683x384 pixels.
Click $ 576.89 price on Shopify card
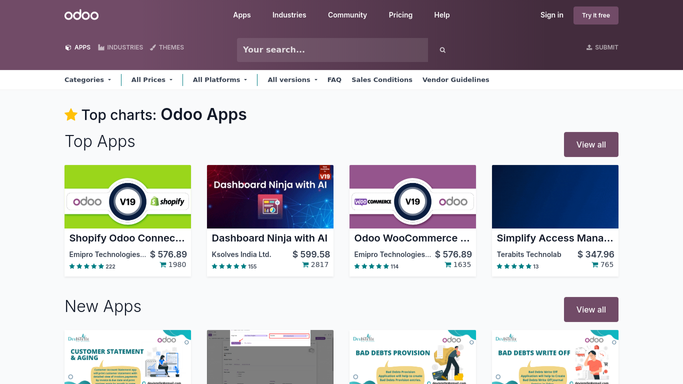168,254
